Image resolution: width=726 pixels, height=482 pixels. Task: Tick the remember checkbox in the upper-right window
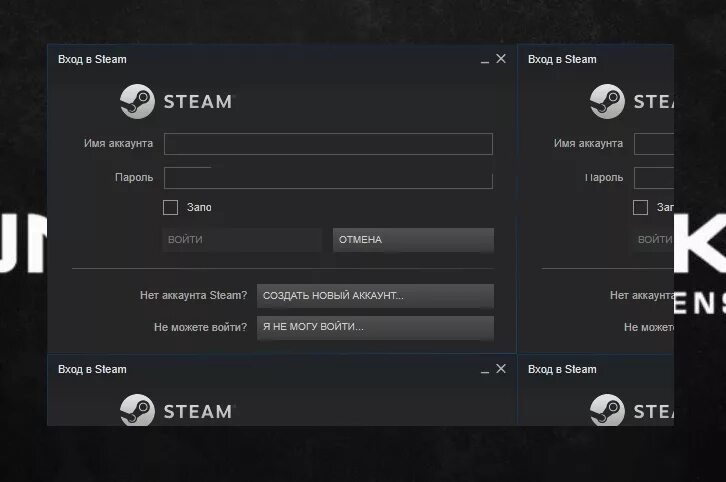pos(640,207)
